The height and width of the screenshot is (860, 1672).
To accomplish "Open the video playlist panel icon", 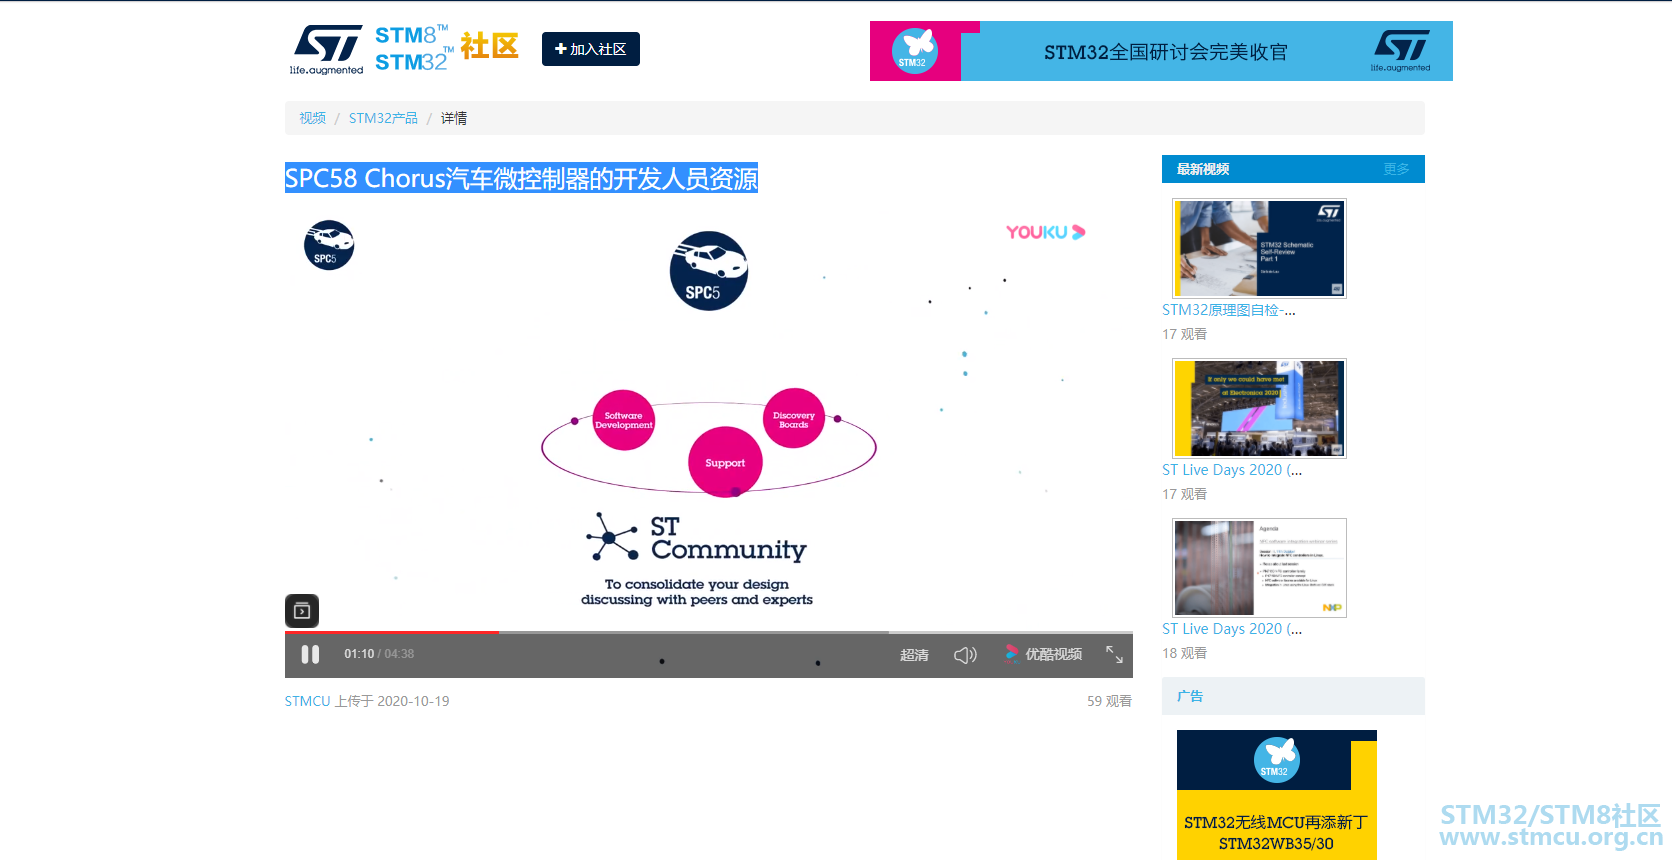I will click(302, 610).
